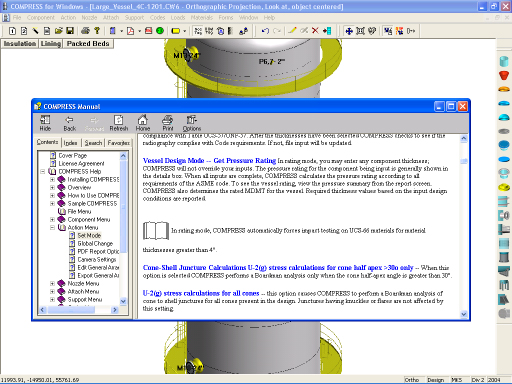Save the vessel using the floppy icon
This screenshot has width=512, height=384.
pyautogui.click(x=70, y=31)
